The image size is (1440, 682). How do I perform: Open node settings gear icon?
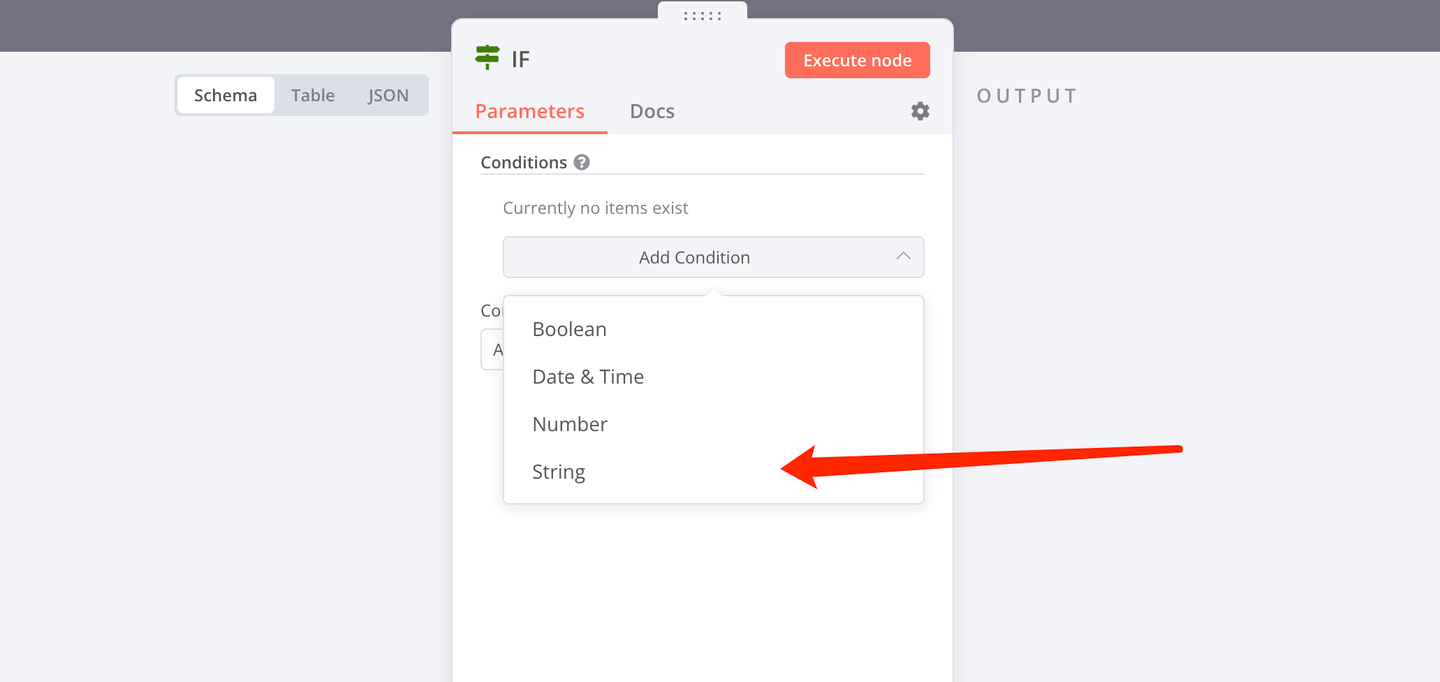pos(920,111)
